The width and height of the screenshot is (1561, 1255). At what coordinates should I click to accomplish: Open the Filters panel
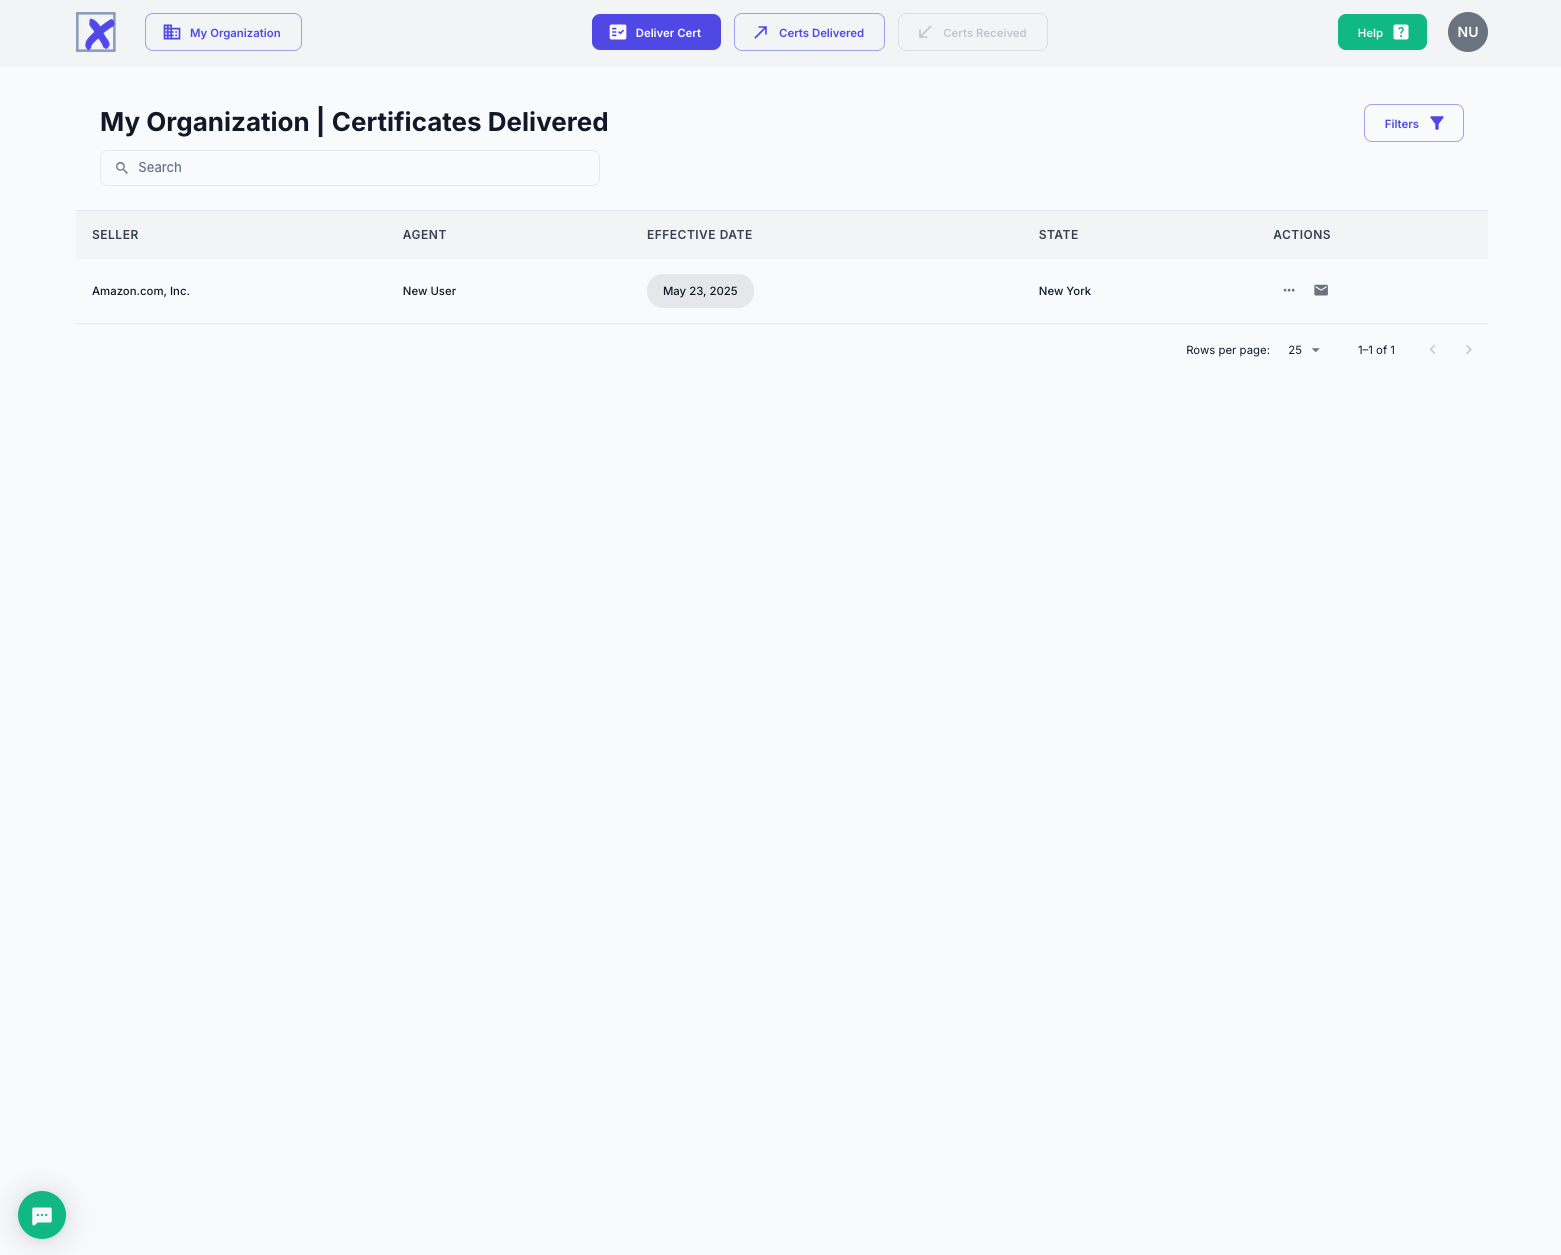1413,123
